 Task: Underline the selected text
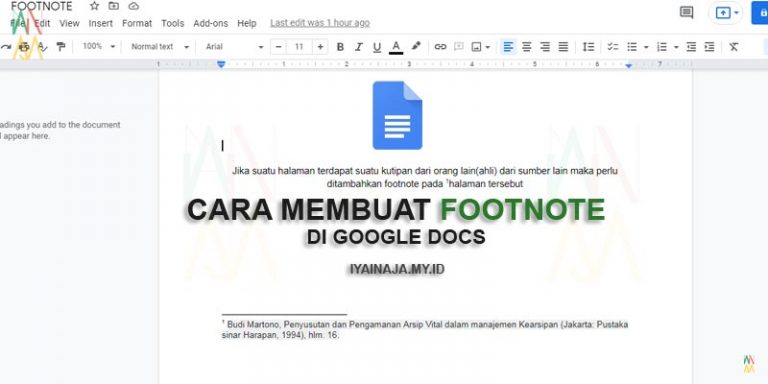377,47
